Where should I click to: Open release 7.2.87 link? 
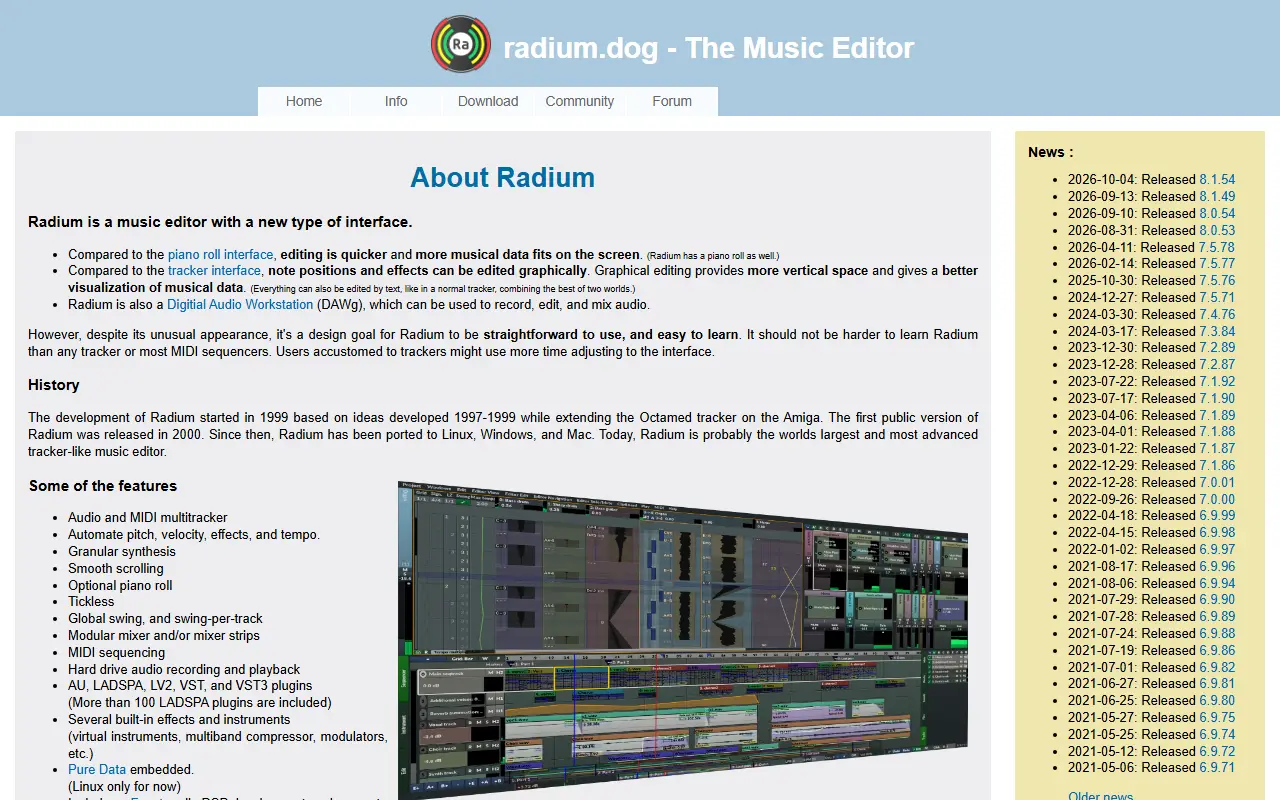tap(1217, 365)
